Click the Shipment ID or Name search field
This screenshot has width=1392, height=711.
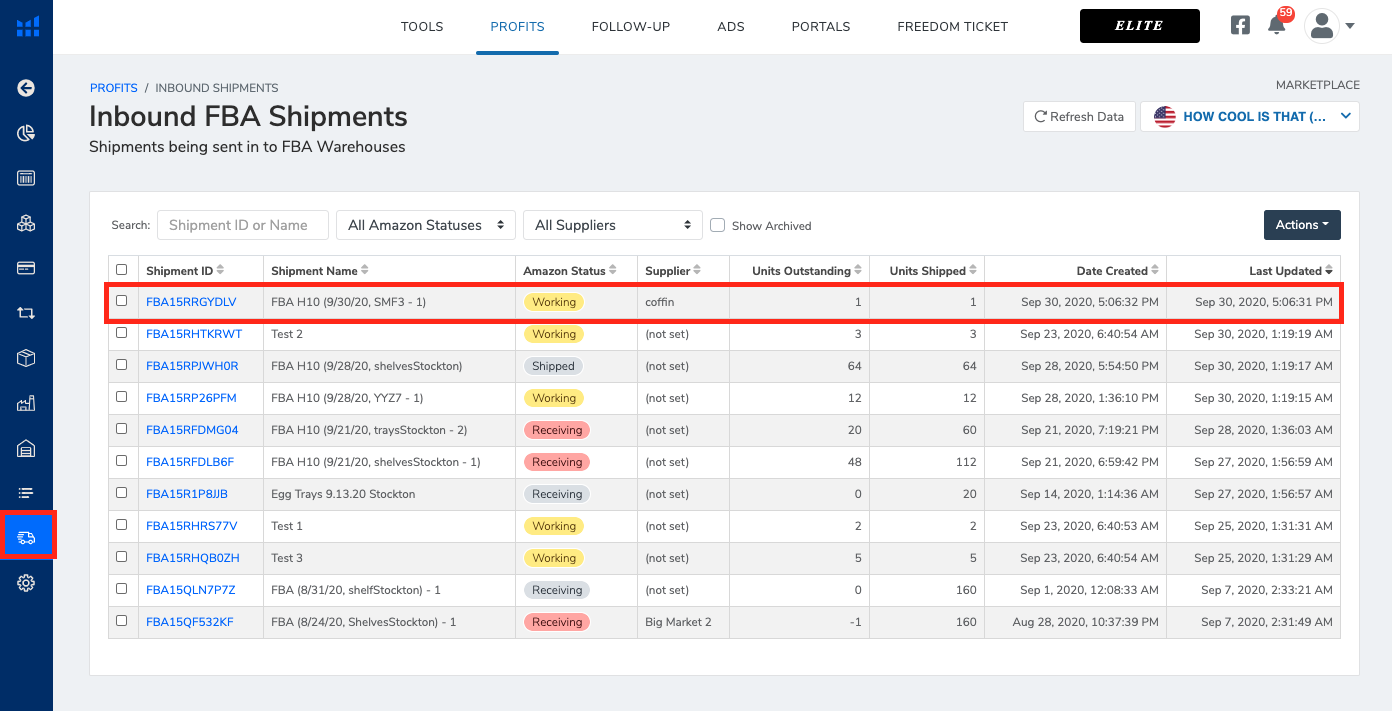pyautogui.click(x=243, y=225)
